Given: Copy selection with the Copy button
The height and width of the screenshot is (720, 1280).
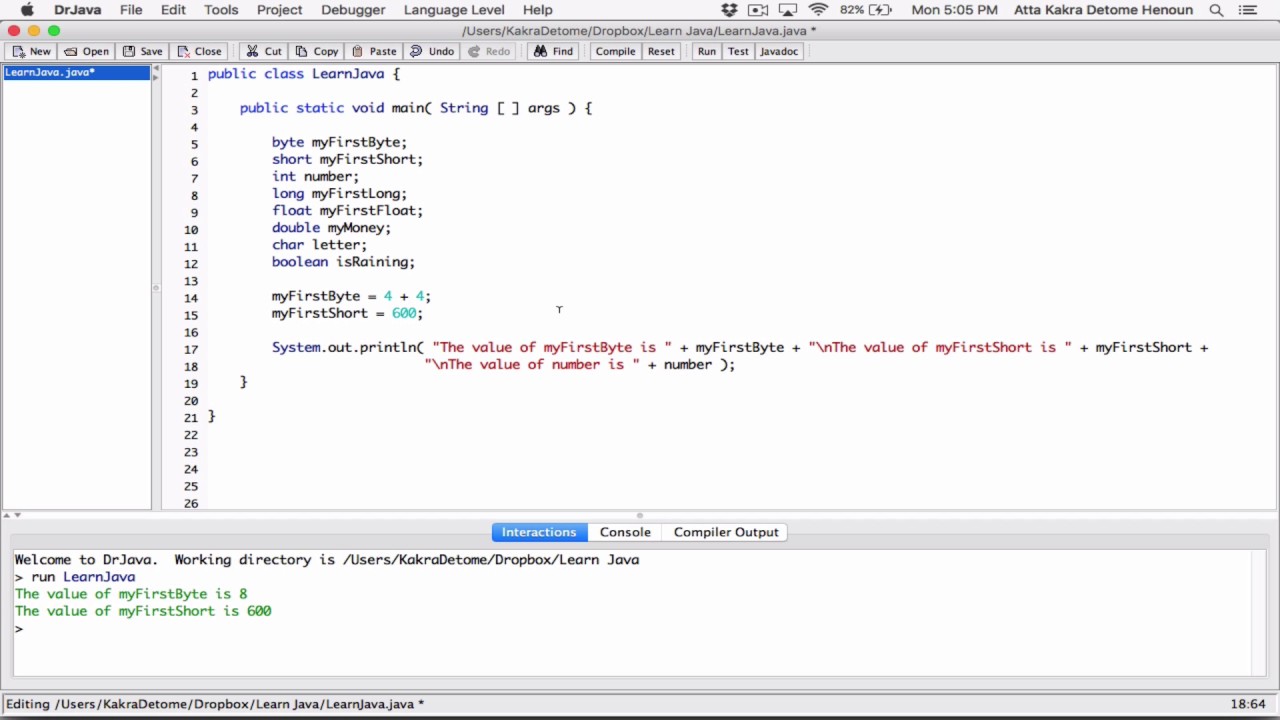Looking at the screenshot, I should [316, 51].
